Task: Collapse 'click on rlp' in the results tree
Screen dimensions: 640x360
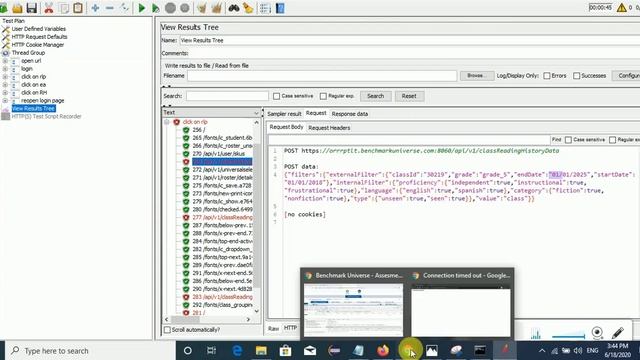Action: tap(167, 122)
